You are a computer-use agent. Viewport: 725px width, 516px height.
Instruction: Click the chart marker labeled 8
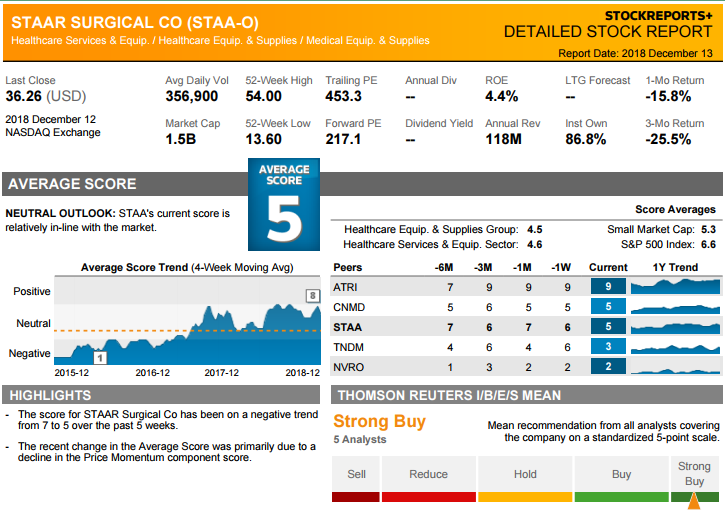[313, 295]
